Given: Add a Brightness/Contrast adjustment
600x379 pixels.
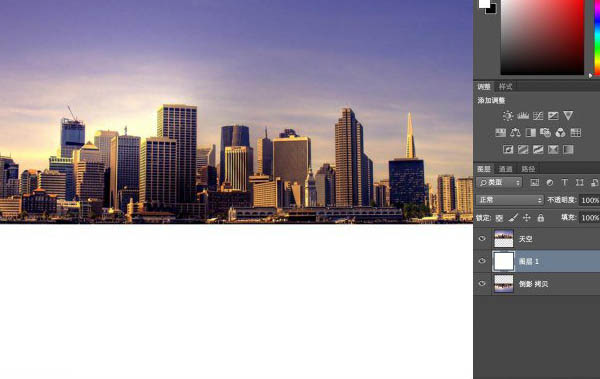Looking at the screenshot, I should [x=507, y=116].
